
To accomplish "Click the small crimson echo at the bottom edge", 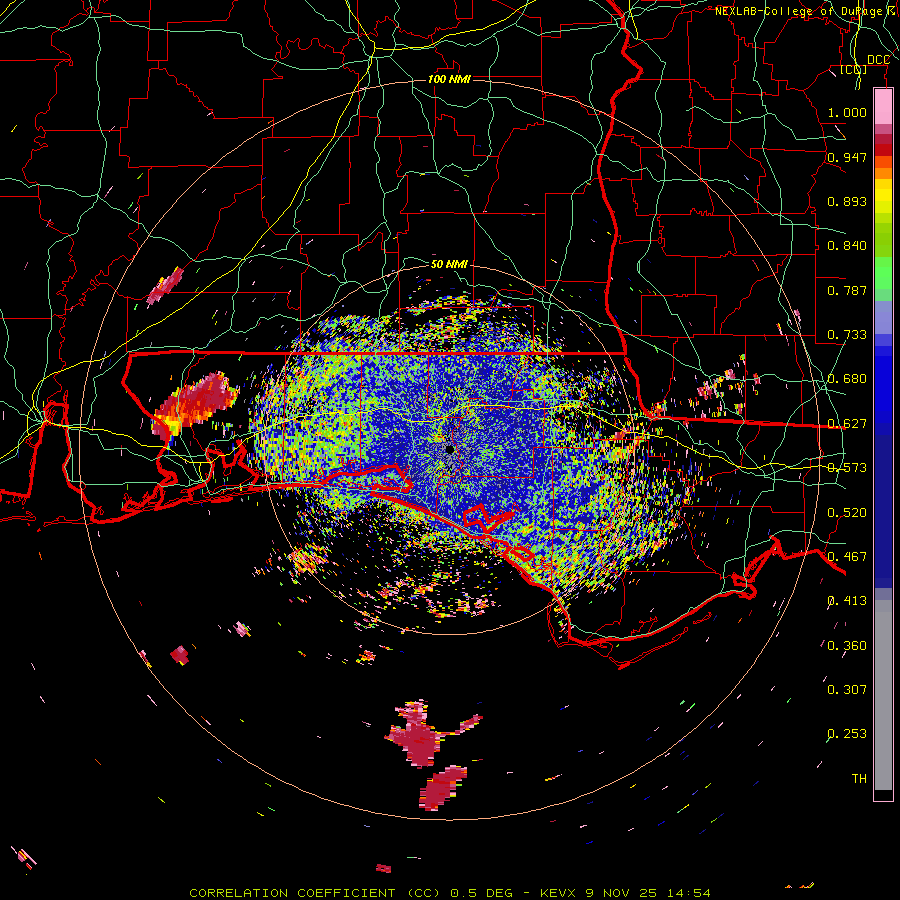I will (x=383, y=868).
